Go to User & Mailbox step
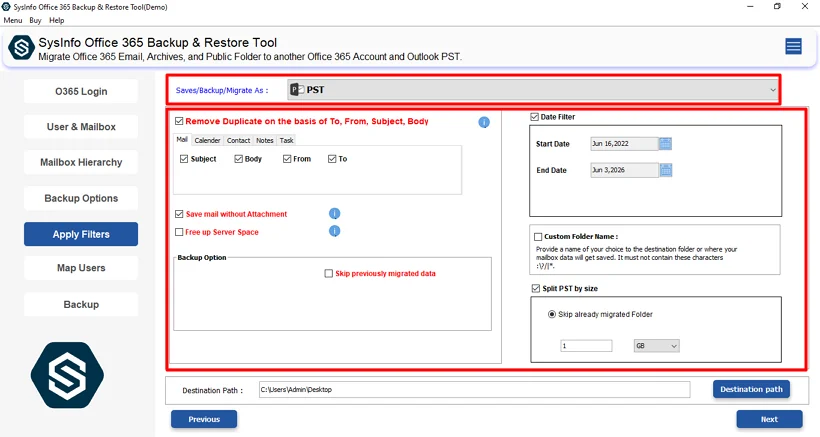This screenshot has height=437, width=820. point(81,127)
